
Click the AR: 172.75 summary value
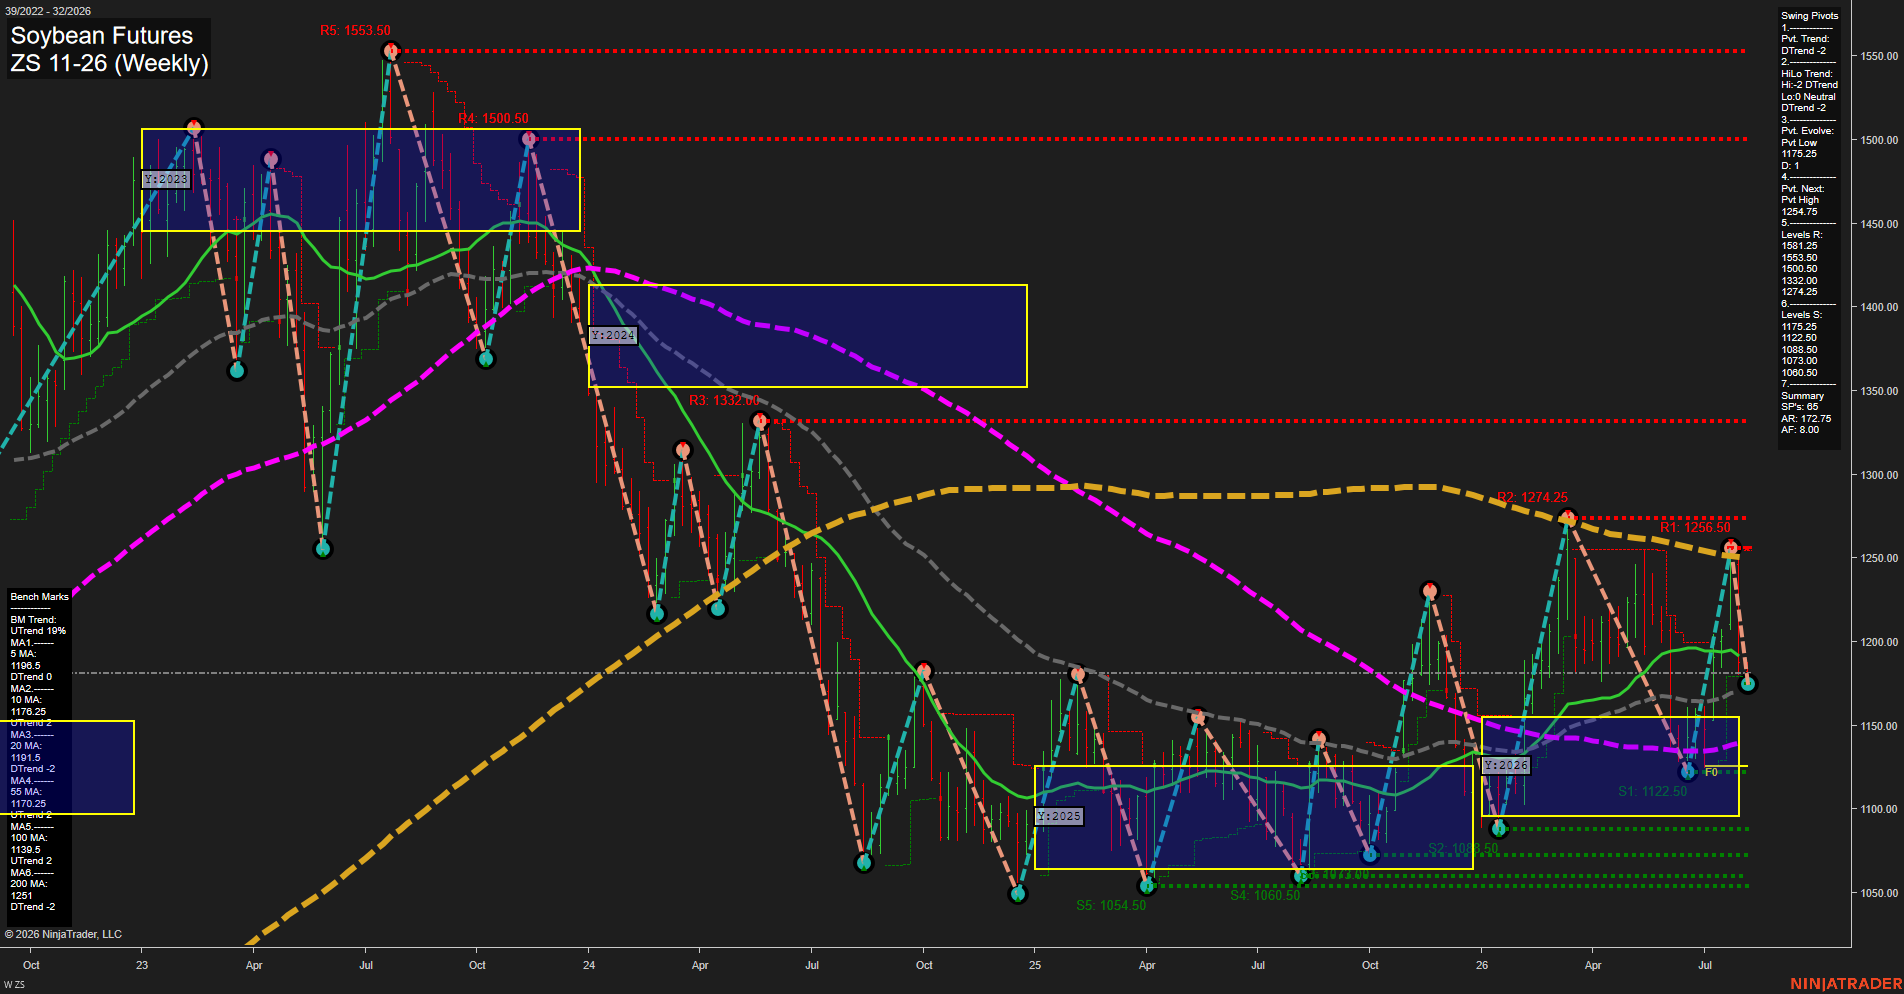click(1806, 419)
